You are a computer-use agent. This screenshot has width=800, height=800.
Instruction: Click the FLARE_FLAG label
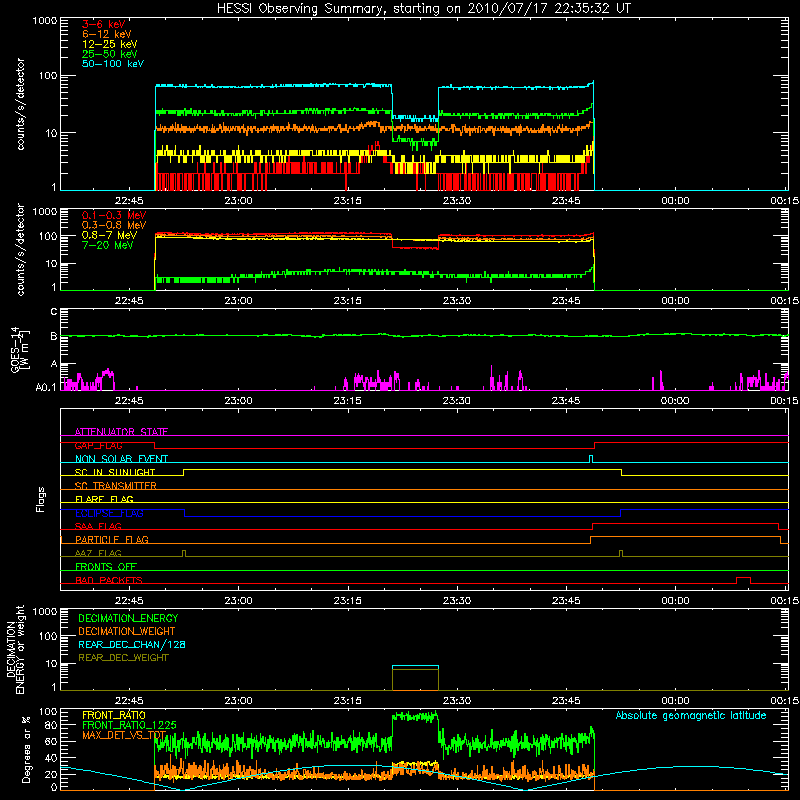pyautogui.click(x=104, y=499)
